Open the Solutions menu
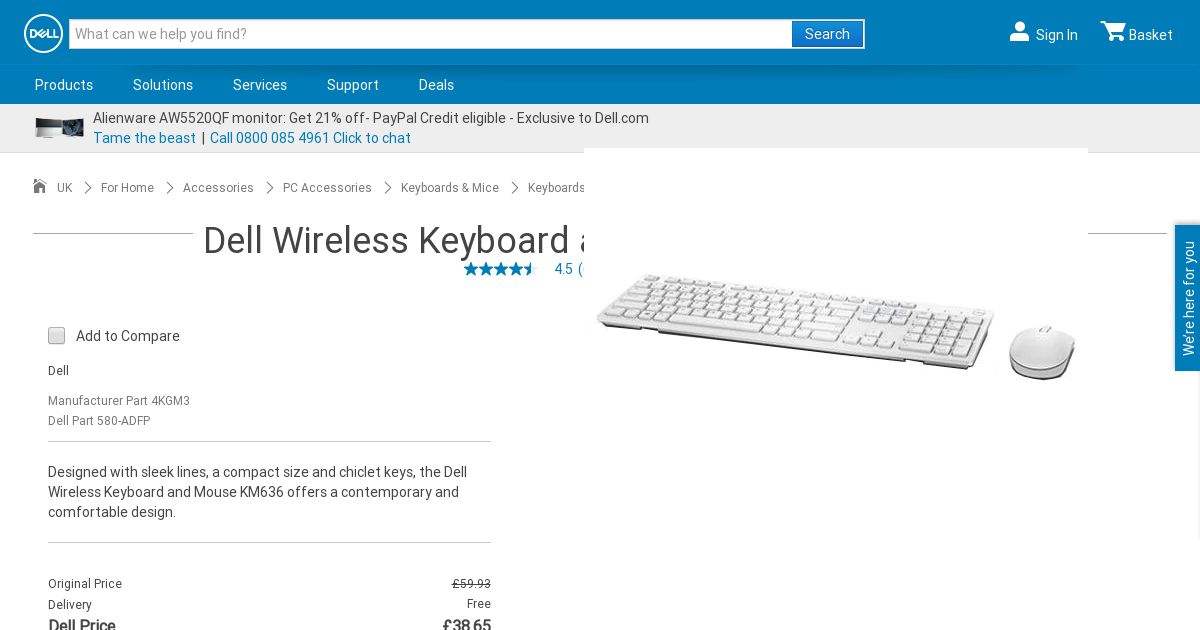The height and width of the screenshot is (630, 1200). tap(163, 85)
